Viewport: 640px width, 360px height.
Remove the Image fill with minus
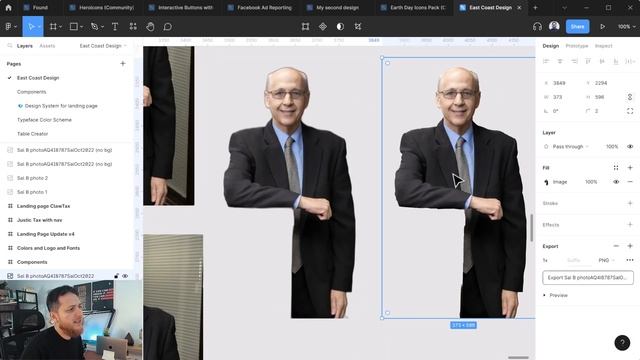630,182
